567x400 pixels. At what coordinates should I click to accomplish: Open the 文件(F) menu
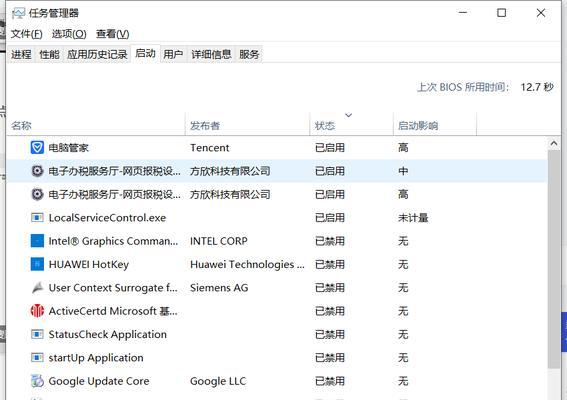[x=26, y=34]
